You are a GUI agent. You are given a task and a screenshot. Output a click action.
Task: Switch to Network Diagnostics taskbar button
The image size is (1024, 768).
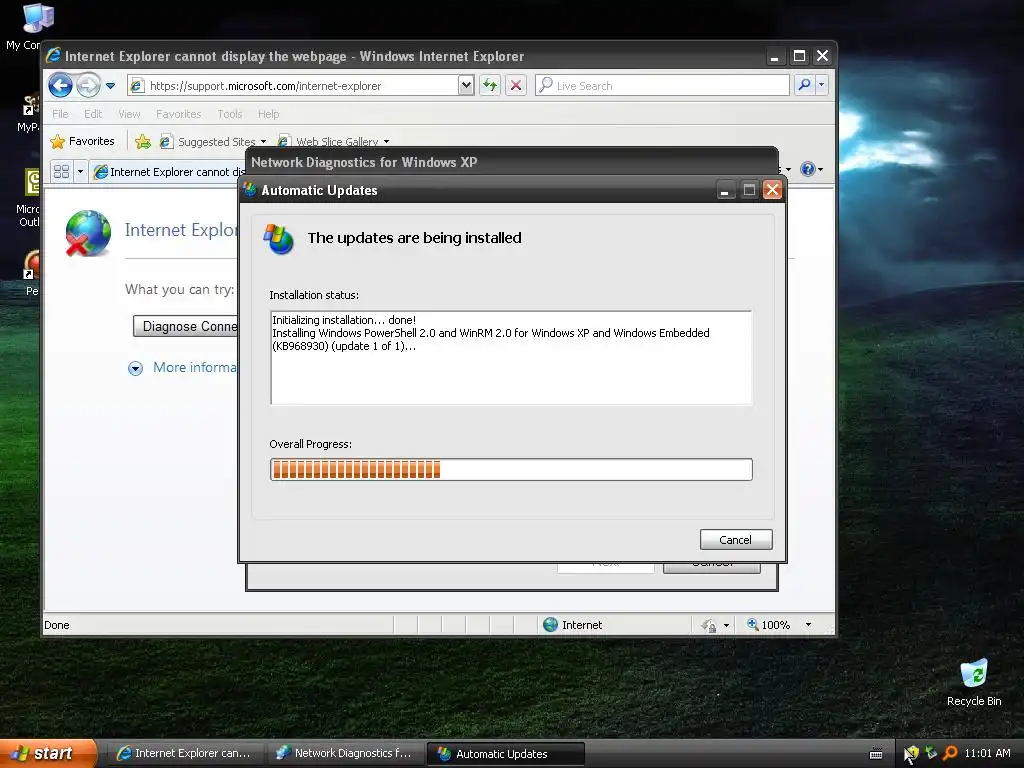(345, 753)
